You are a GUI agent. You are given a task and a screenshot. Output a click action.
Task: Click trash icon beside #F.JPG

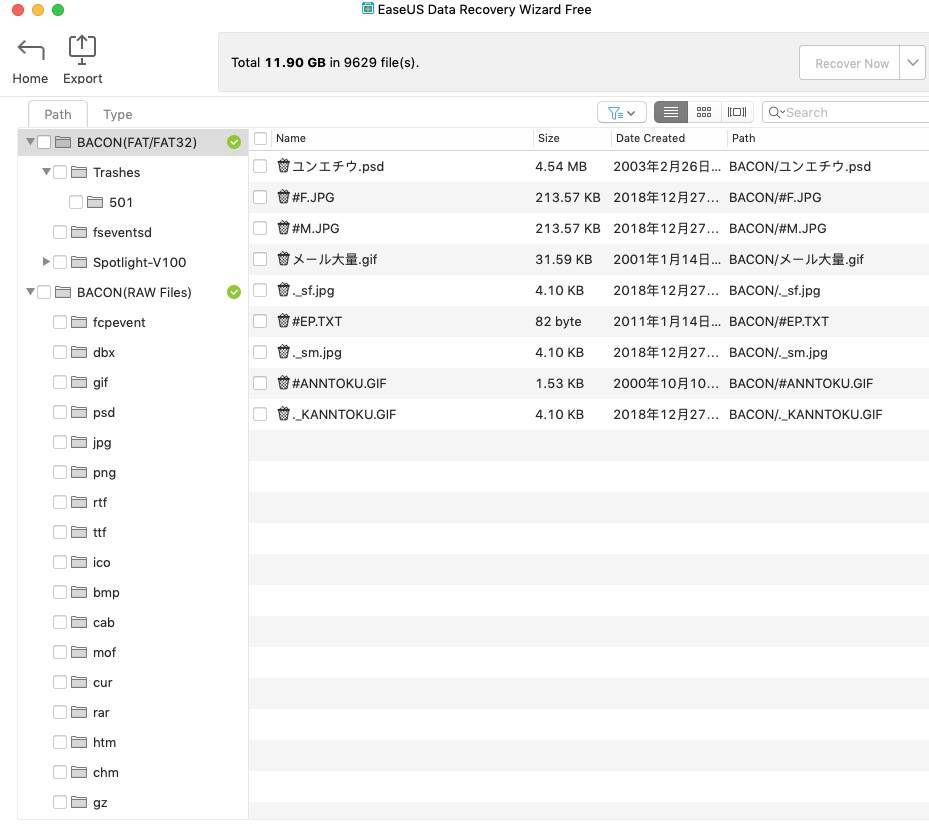pyautogui.click(x=283, y=197)
